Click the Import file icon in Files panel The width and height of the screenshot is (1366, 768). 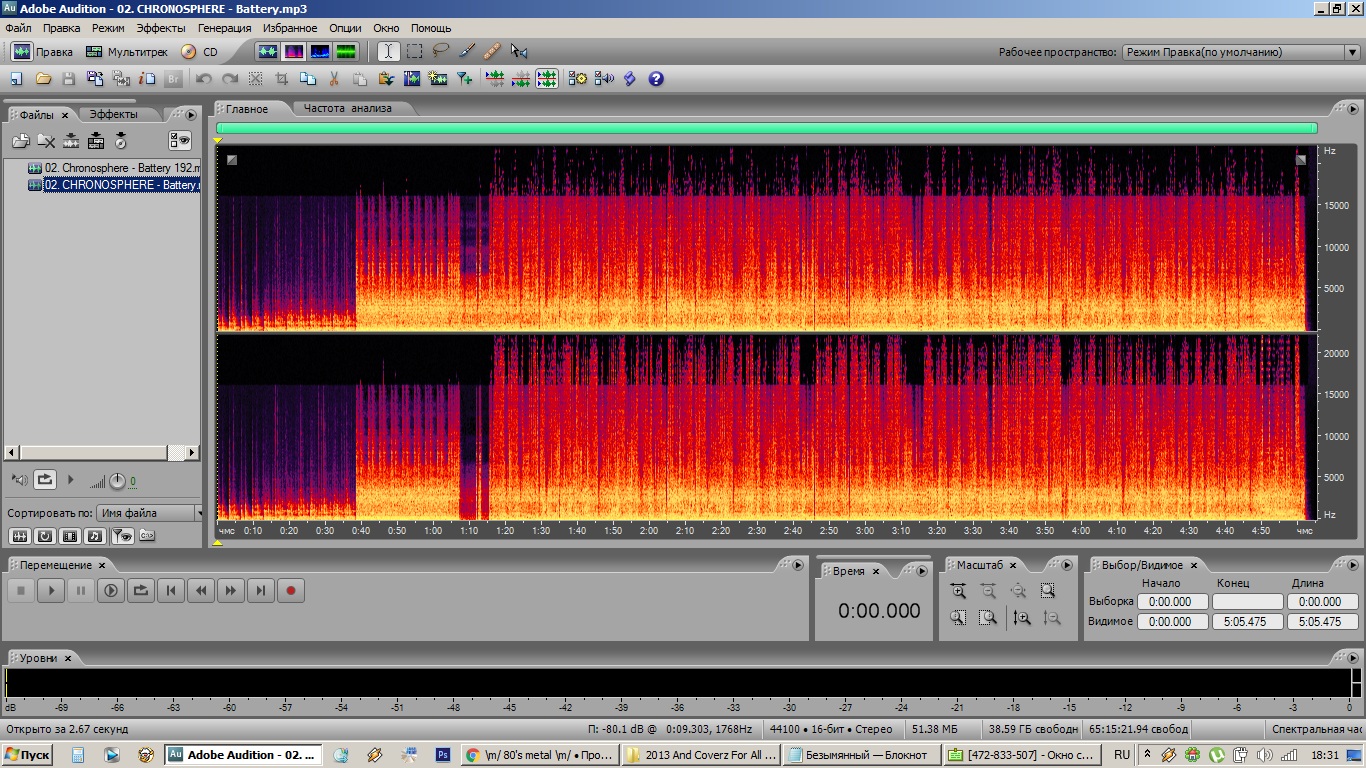(20, 141)
